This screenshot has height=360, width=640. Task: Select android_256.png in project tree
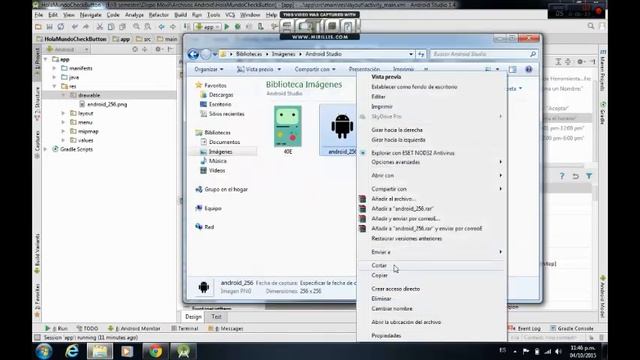coord(107,104)
